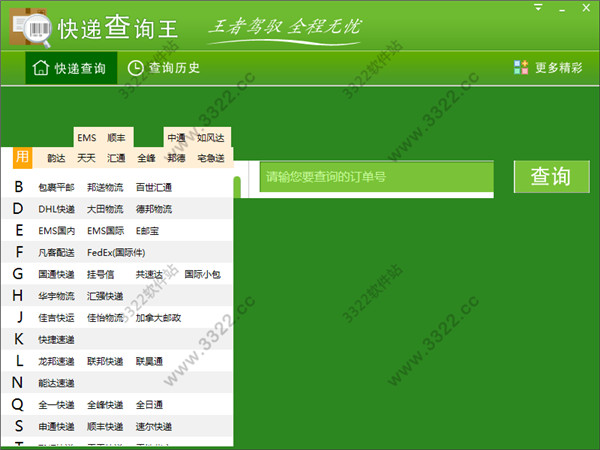Select FedEx(国际件) courier
This screenshot has height=450, width=600.
pyautogui.click(x=116, y=253)
